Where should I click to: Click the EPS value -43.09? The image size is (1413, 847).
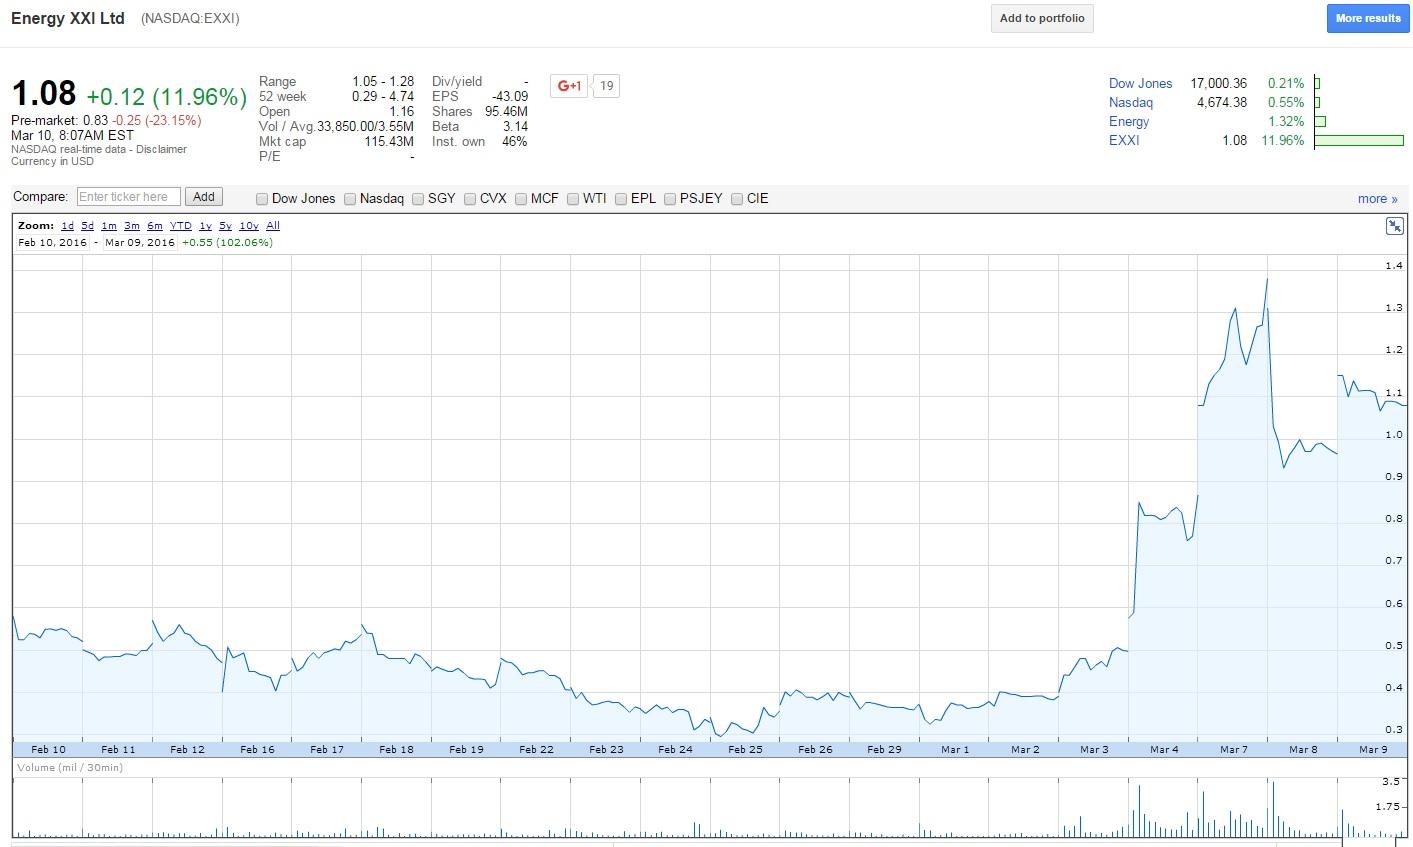pyautogui.click(x=510, y=97)
